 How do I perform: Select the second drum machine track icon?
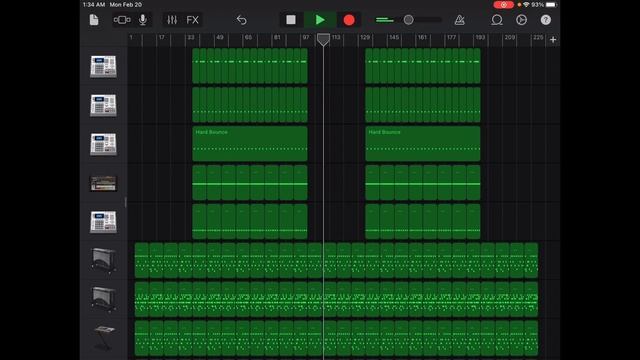pyautogui.click(x=103, y=105)
